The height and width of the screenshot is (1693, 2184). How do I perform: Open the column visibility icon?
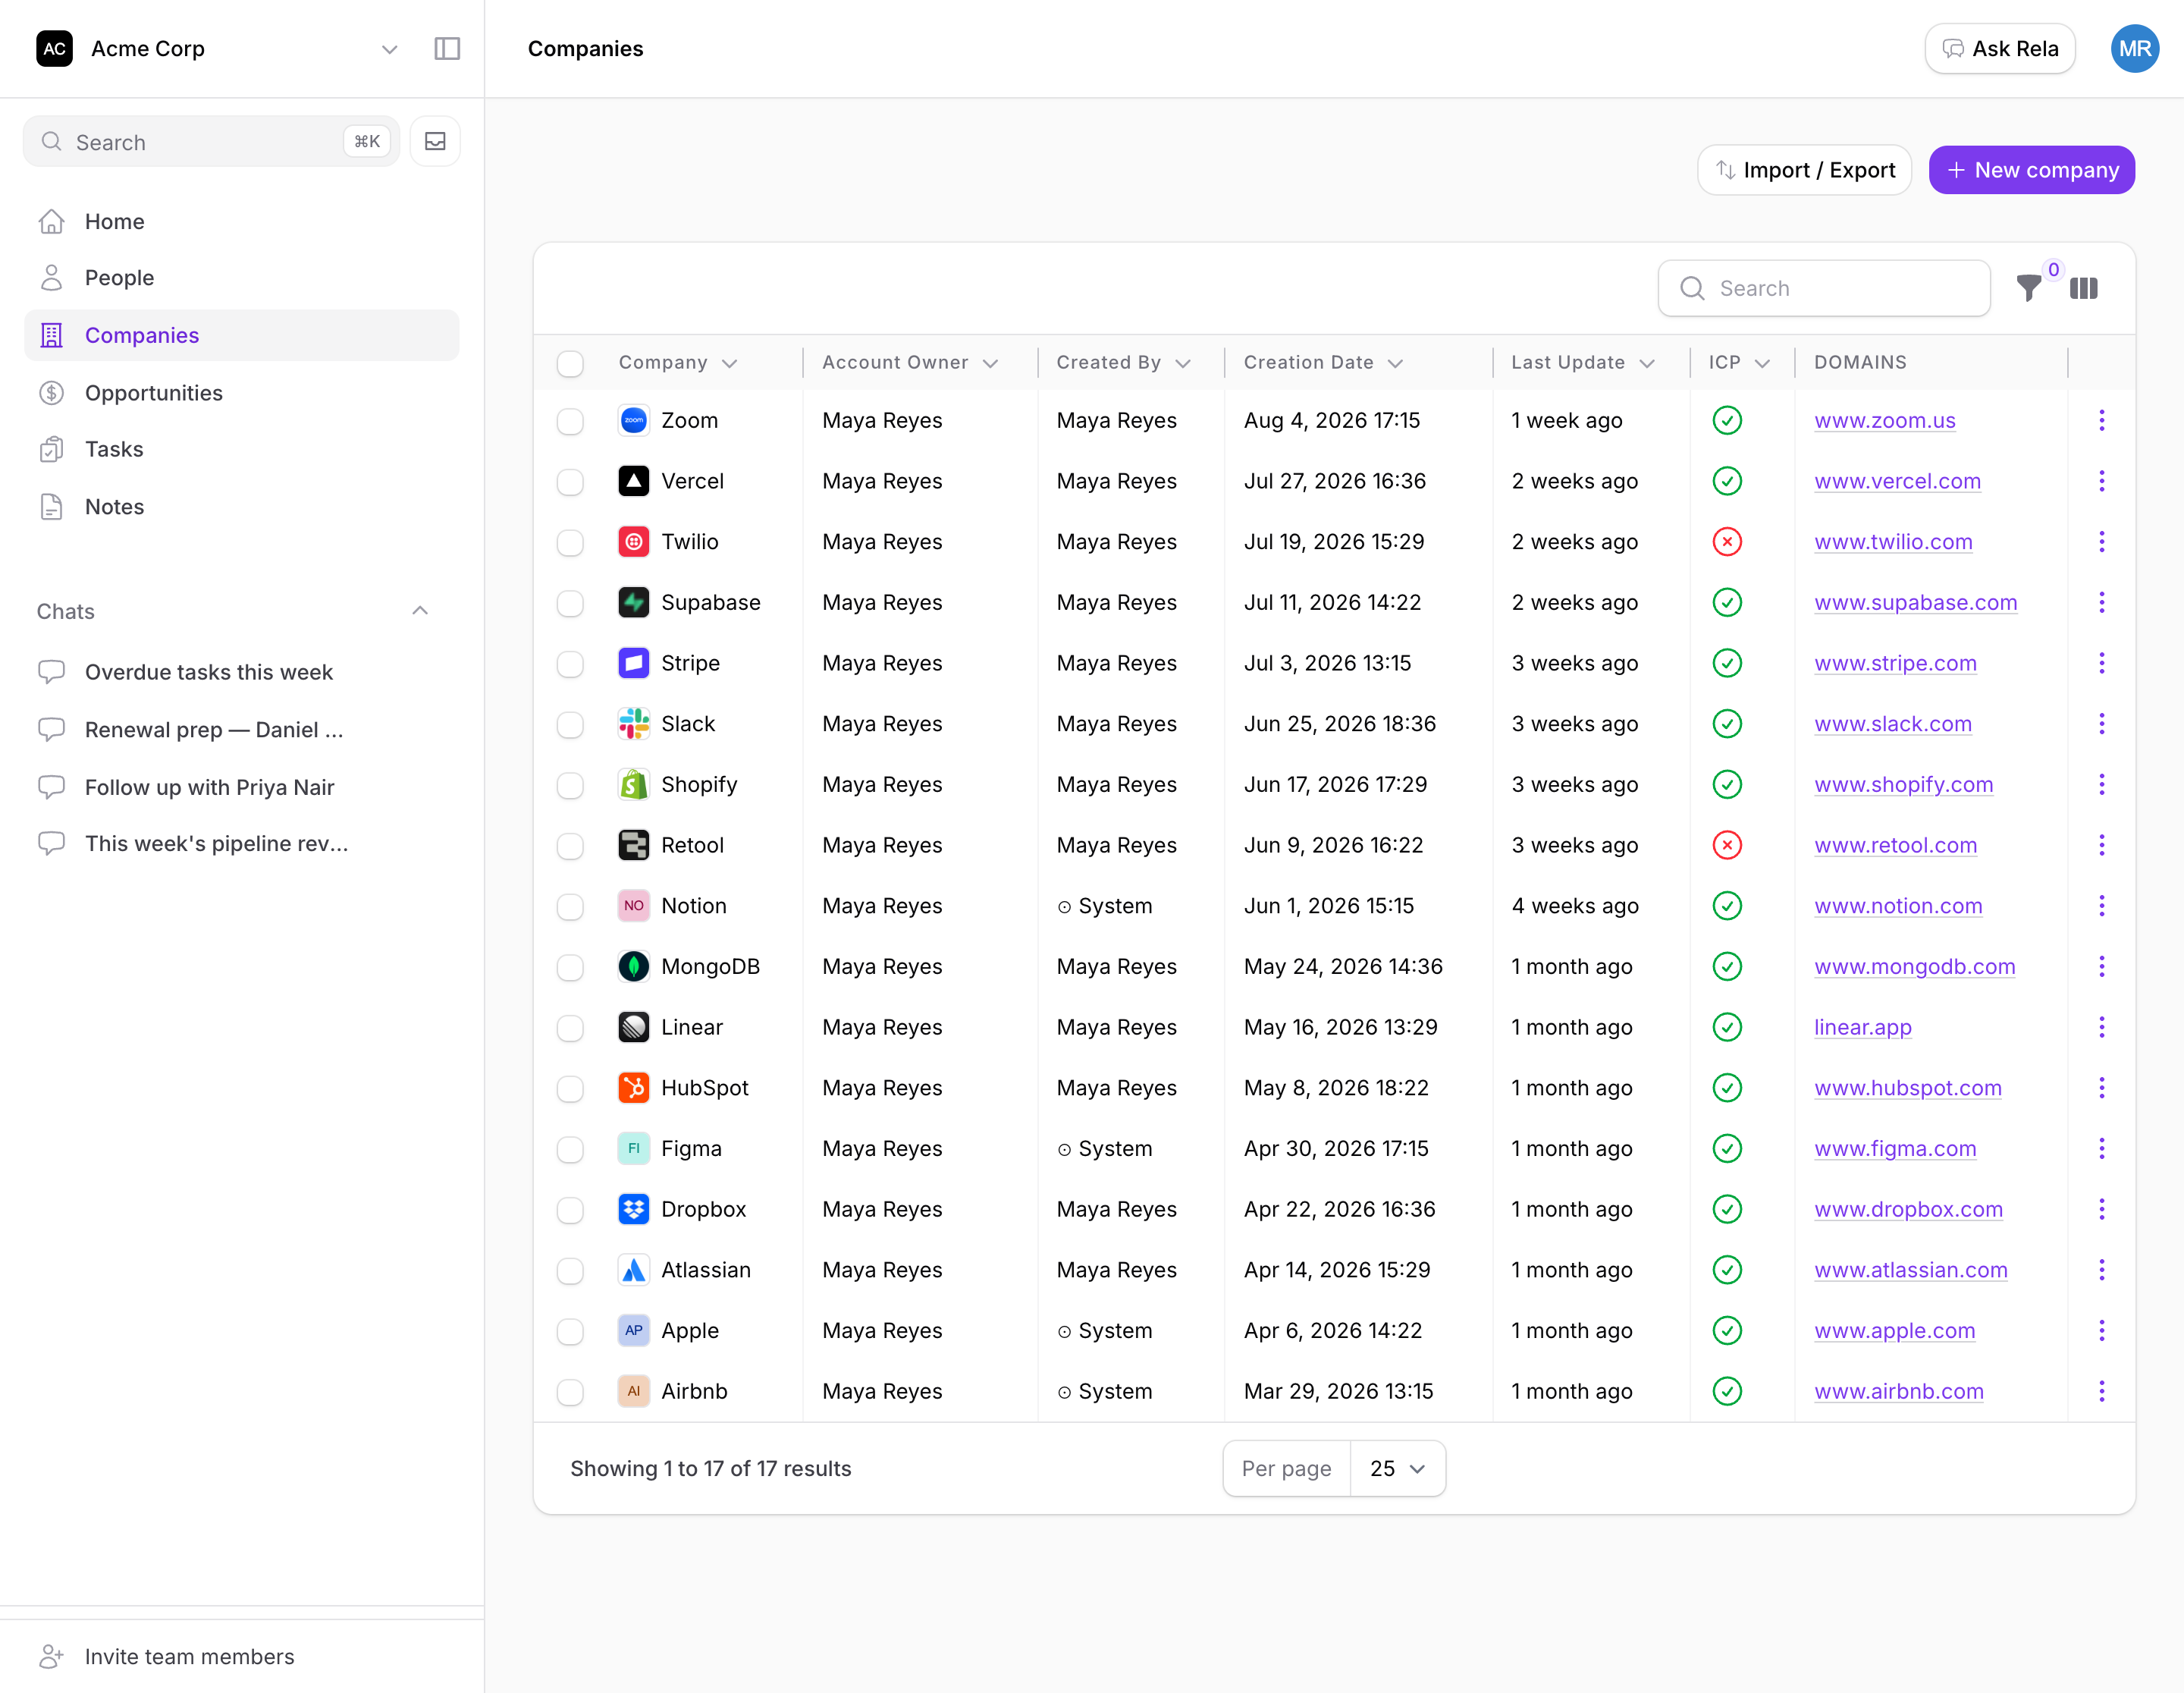[x=2084, y=289]
